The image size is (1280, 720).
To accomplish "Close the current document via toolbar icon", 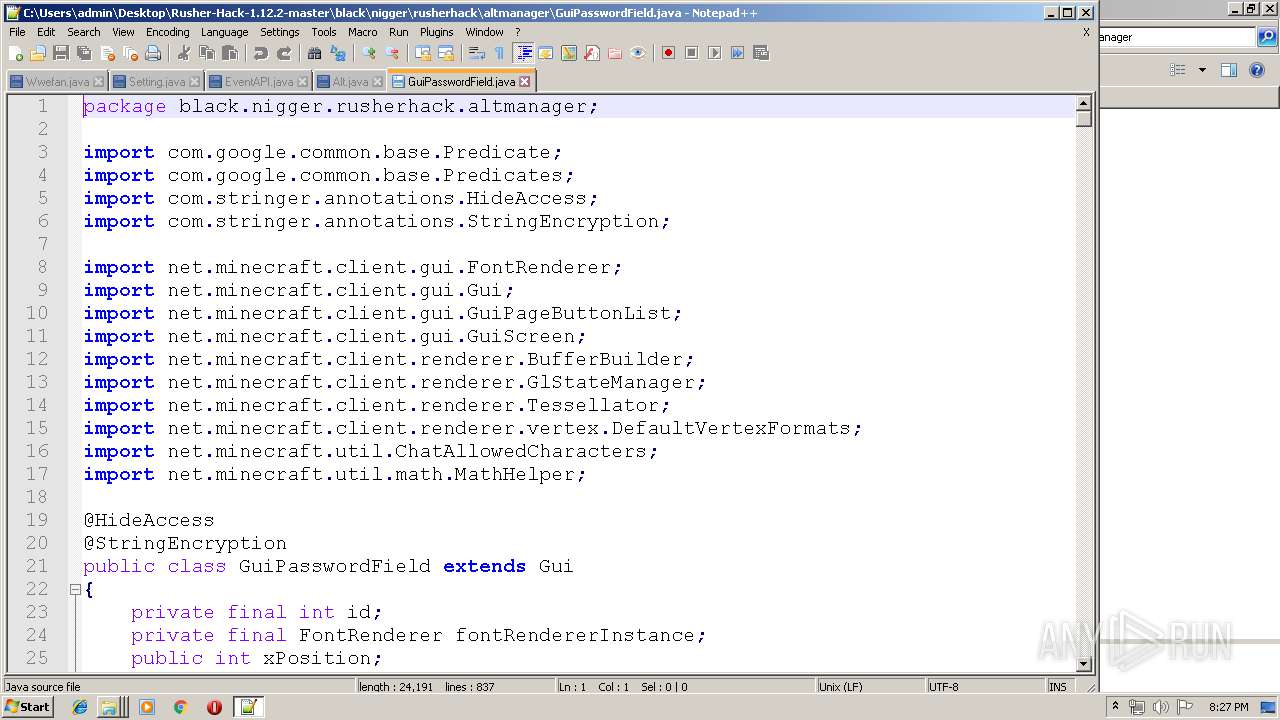I will [107, 53].
